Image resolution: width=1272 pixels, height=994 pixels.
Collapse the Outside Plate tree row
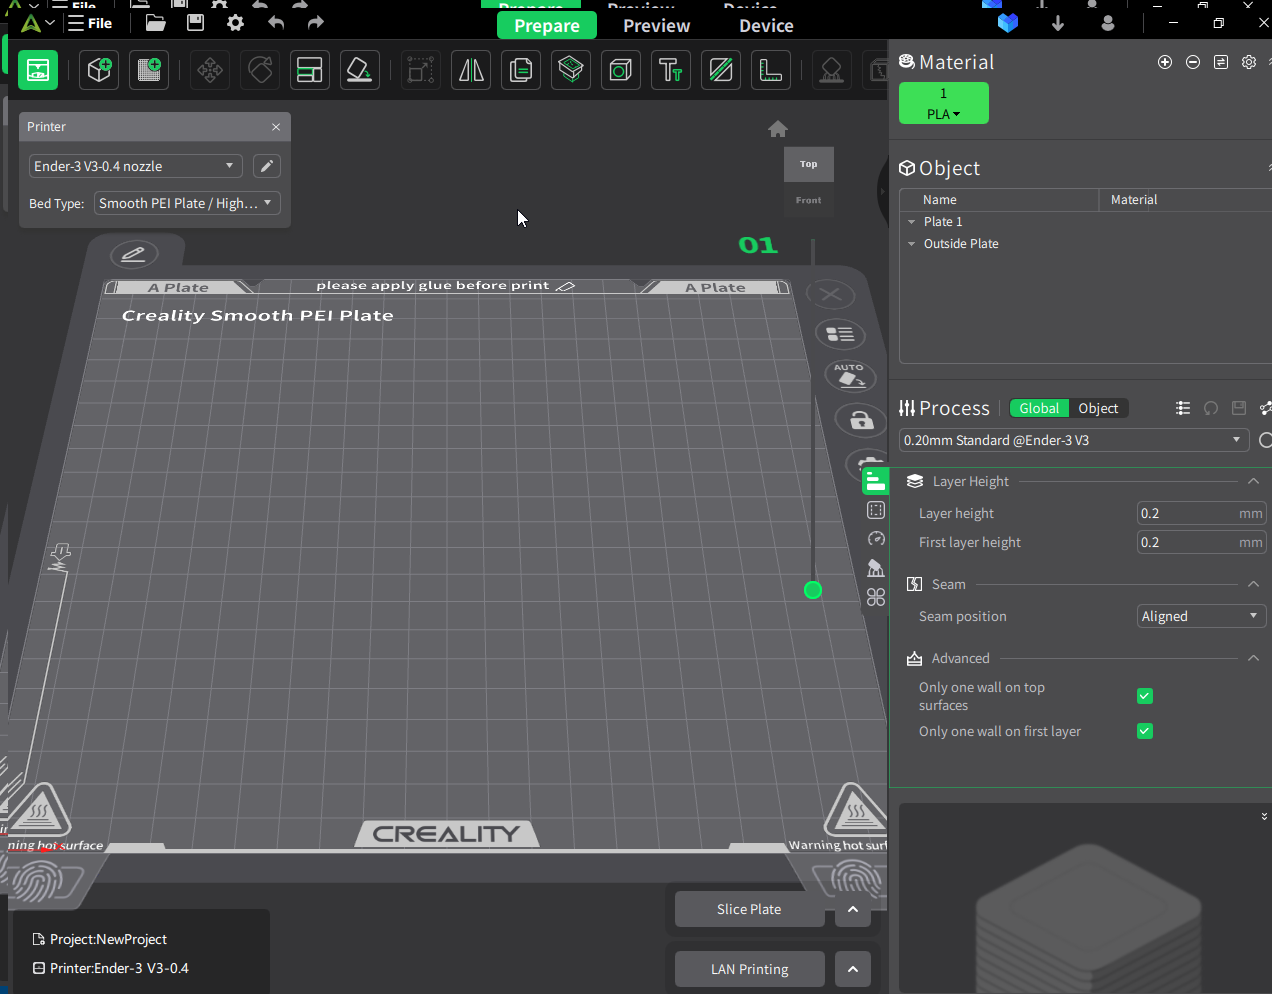[x=911, y=244]
